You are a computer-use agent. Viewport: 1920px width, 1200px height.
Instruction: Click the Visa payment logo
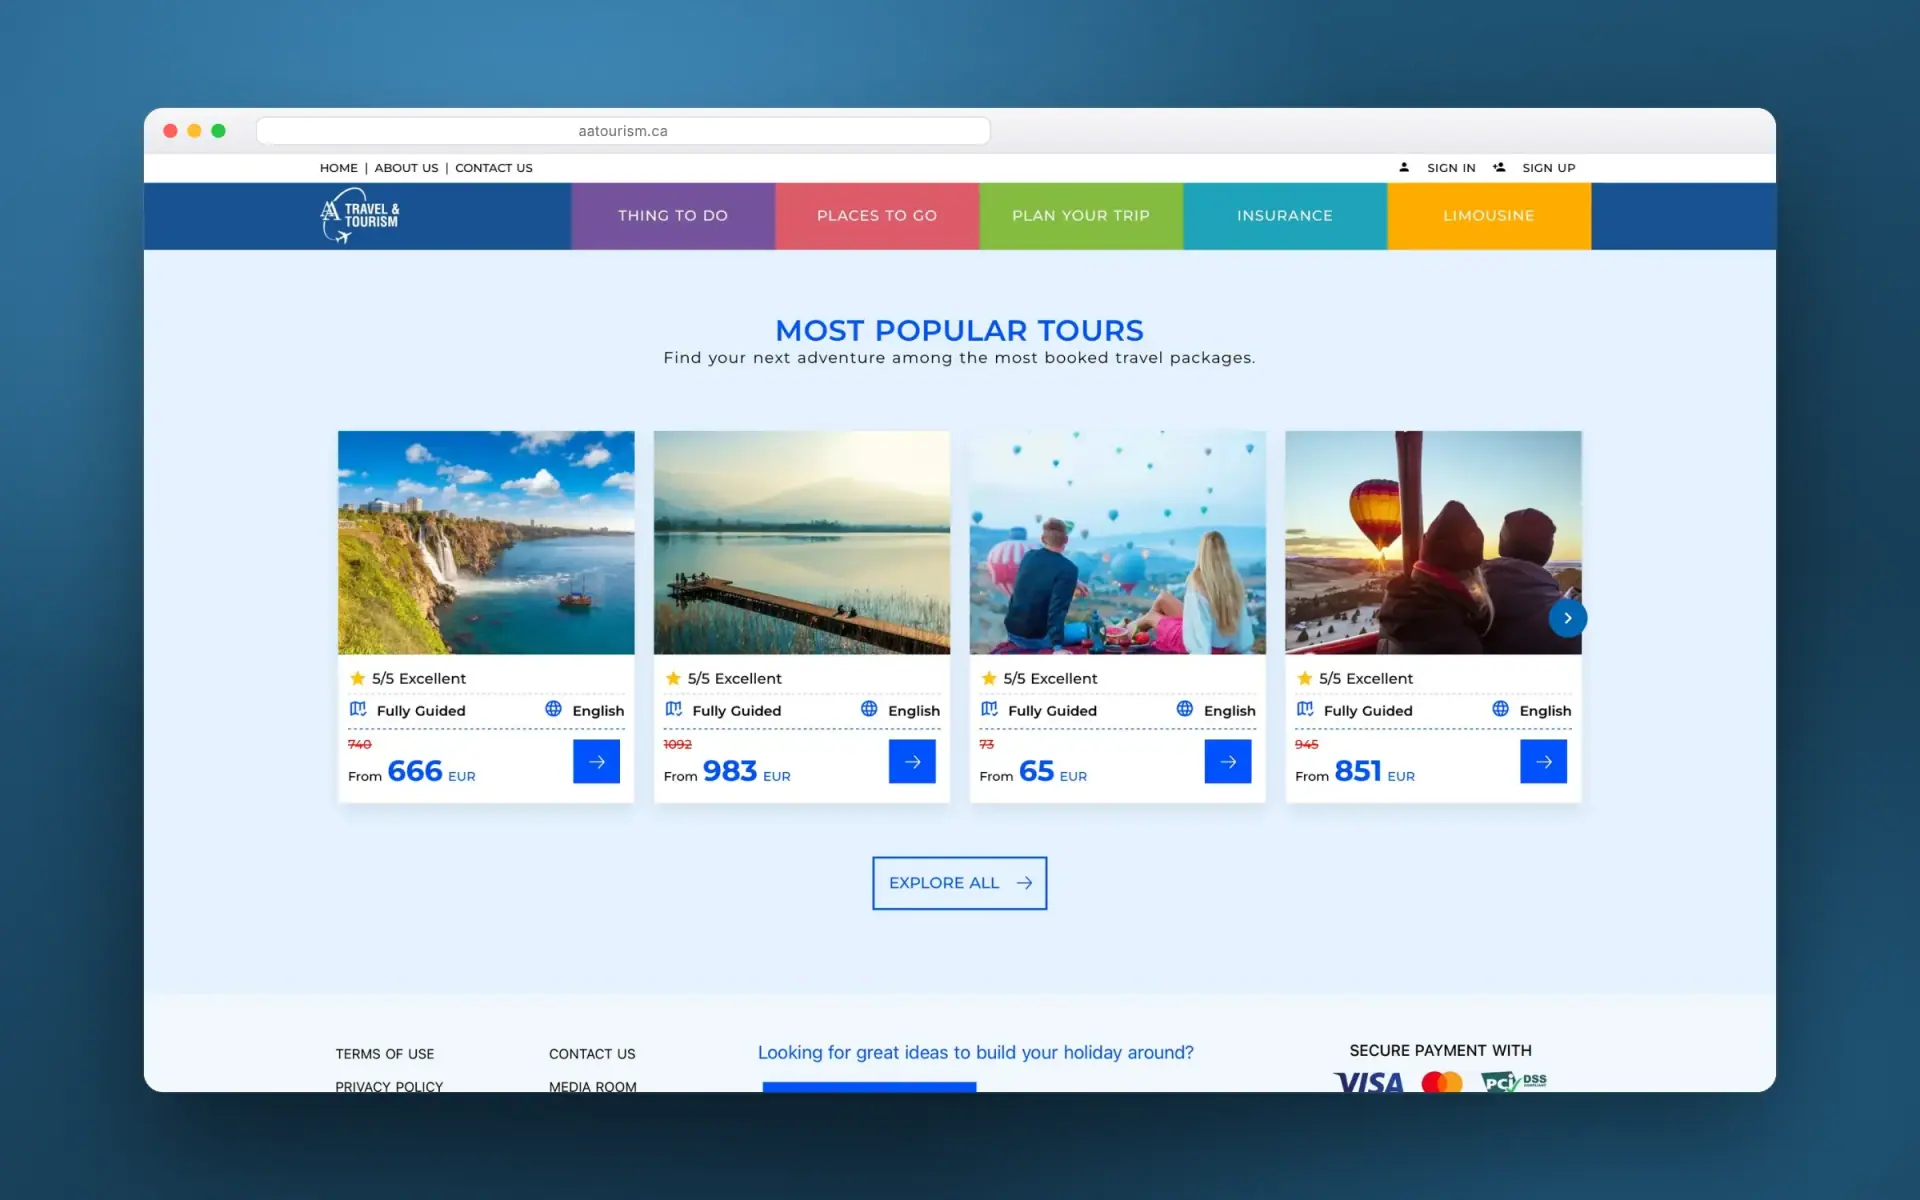coord(1369,1082)
